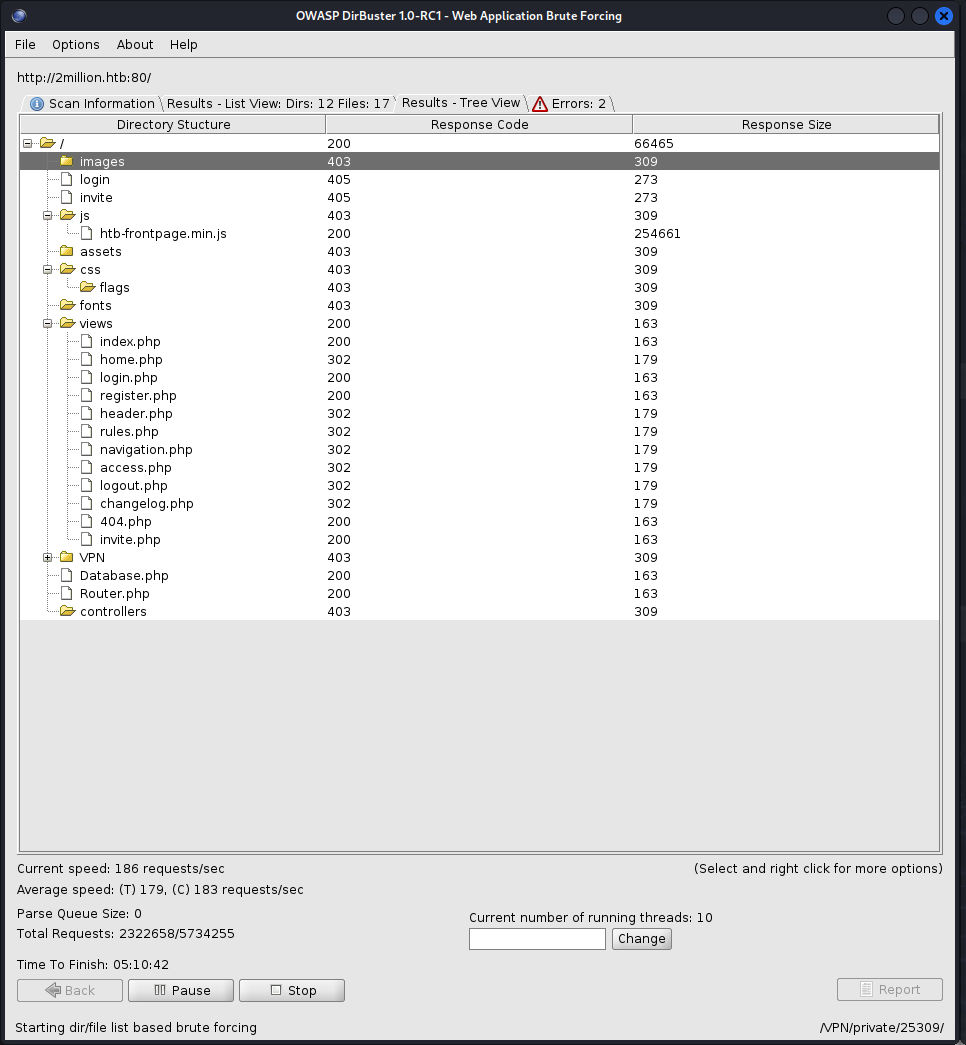Image resolution: width=966 pixels, height=1045 pixels.
Task: Open the File menu
Action: pos(25,45)
